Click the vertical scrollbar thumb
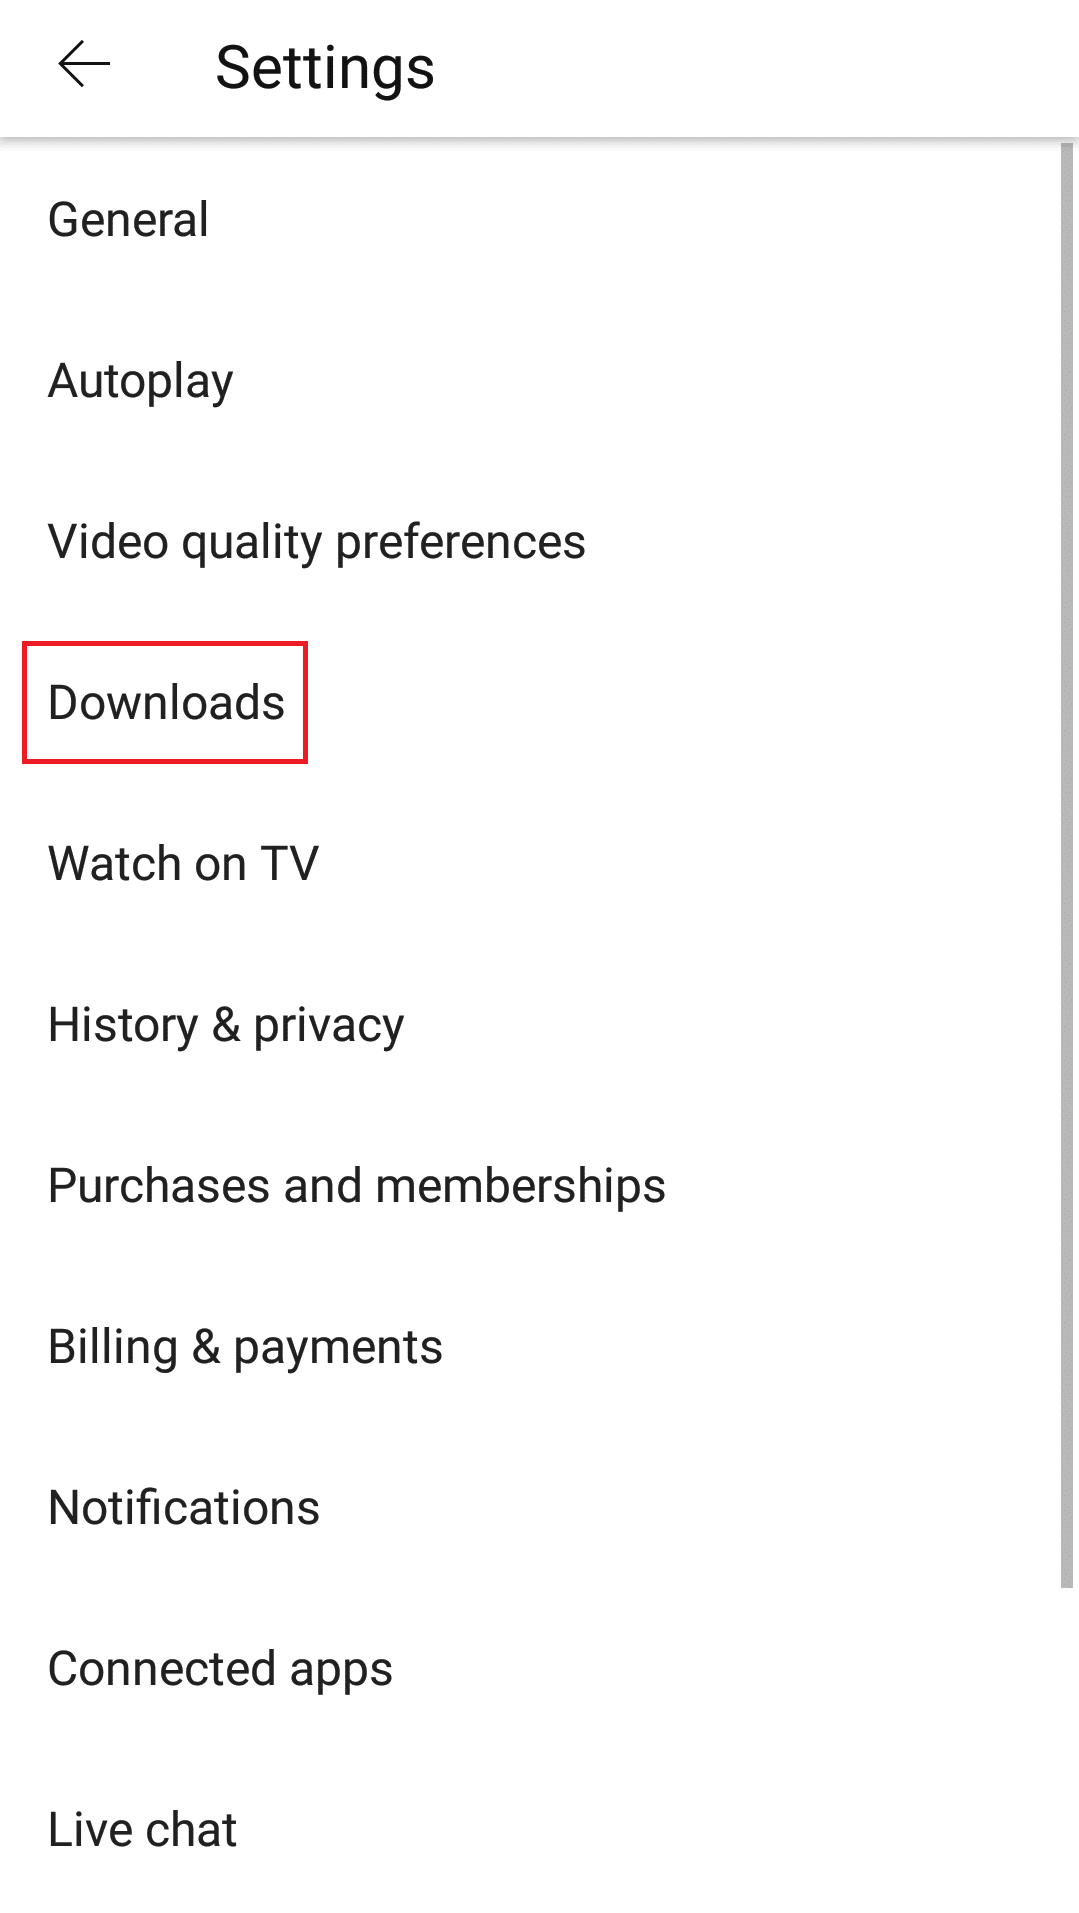The width and height of the screenshot is (1079, 1913). (1067, 865)
